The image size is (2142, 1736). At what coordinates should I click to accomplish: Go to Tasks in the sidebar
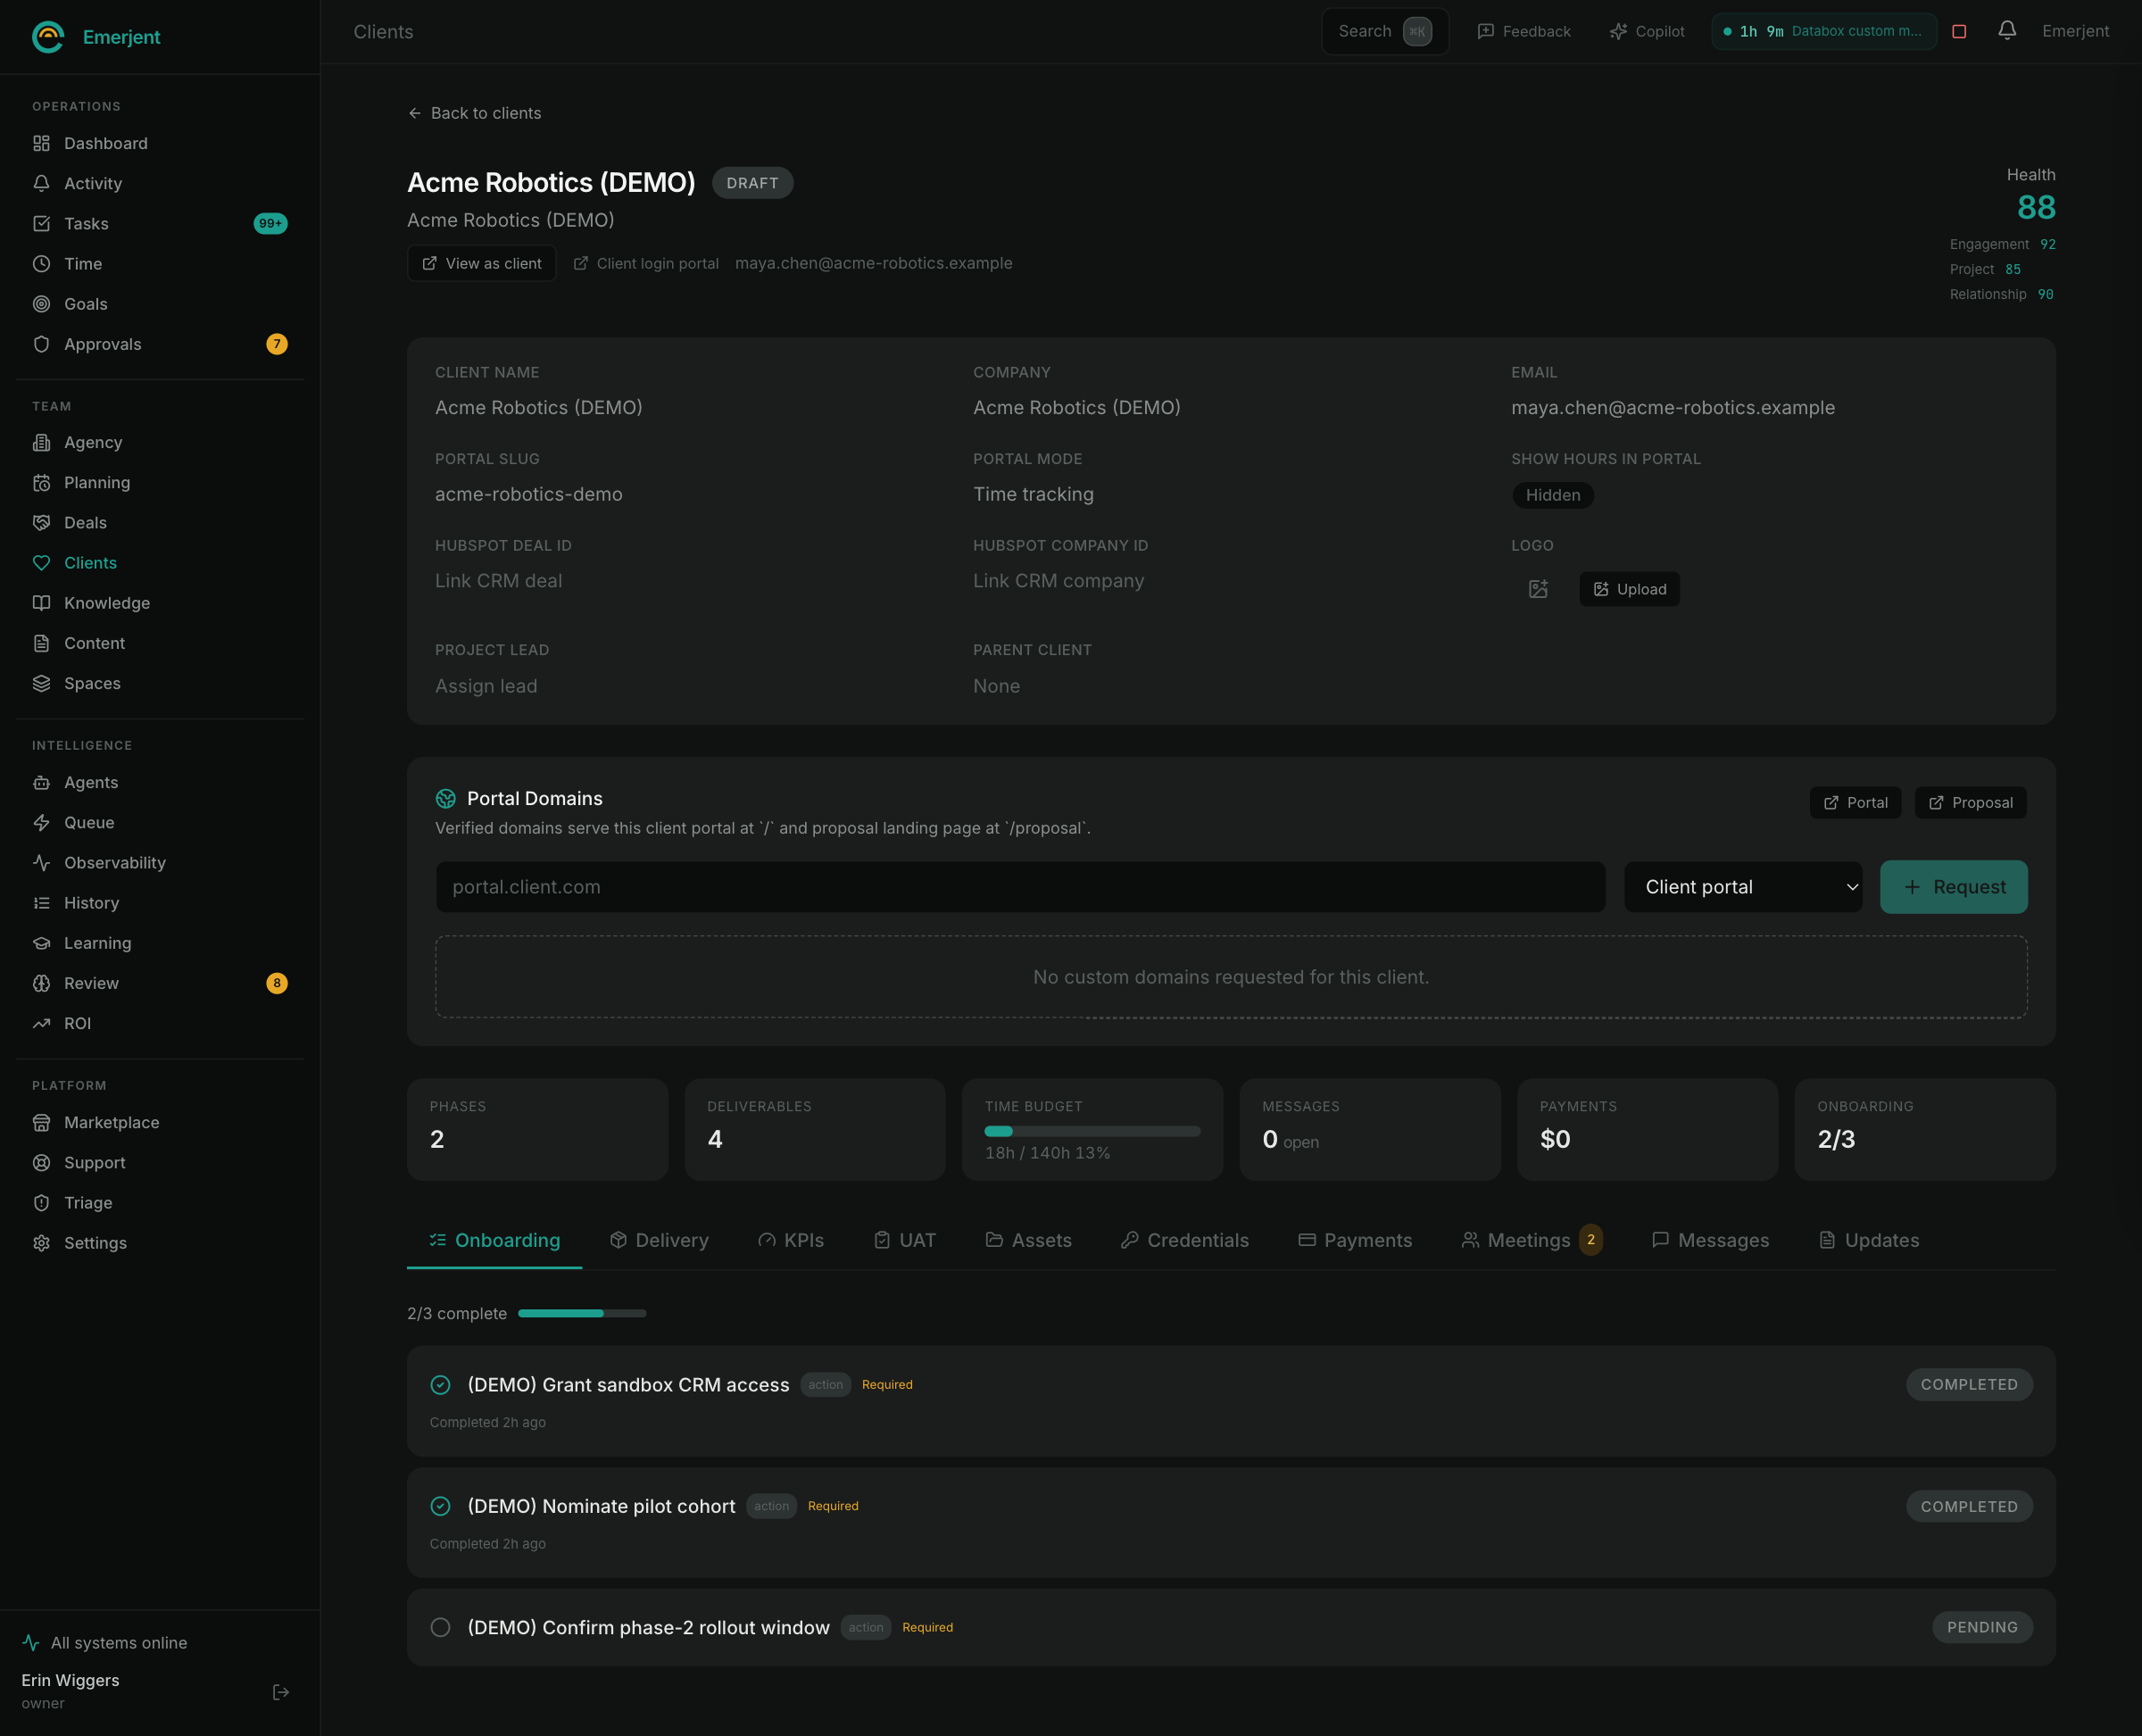point(160,223)
